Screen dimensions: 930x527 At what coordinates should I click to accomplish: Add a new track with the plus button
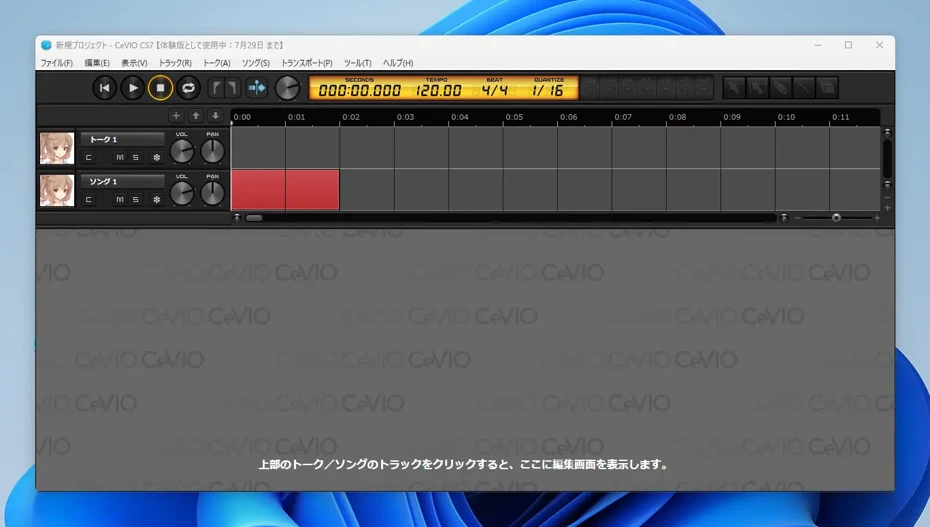[x=176, y=116]
